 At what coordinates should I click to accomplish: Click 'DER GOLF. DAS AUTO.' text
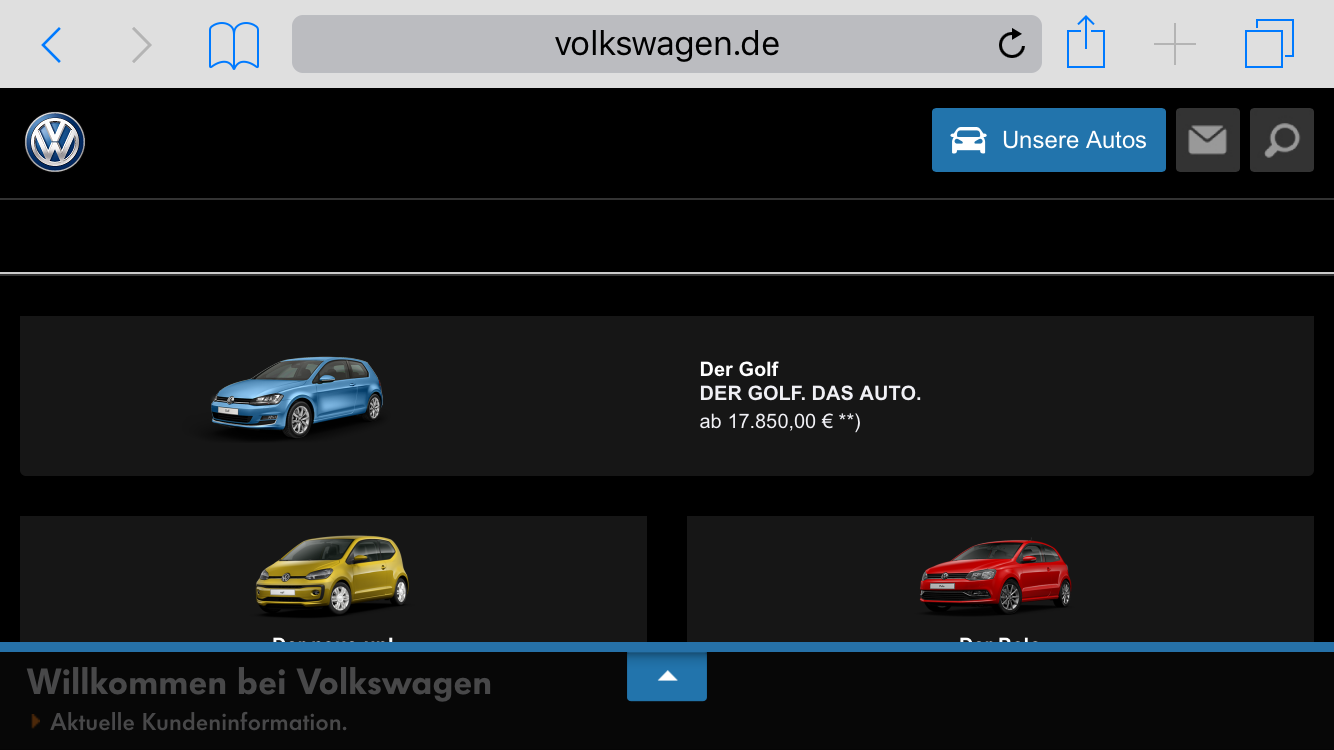click(810, 393)
